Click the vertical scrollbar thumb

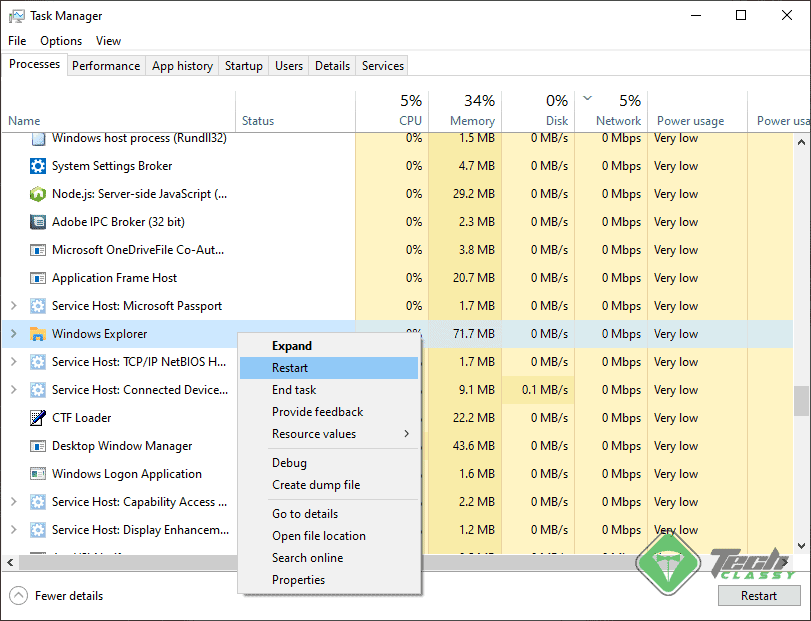point(800,400)
